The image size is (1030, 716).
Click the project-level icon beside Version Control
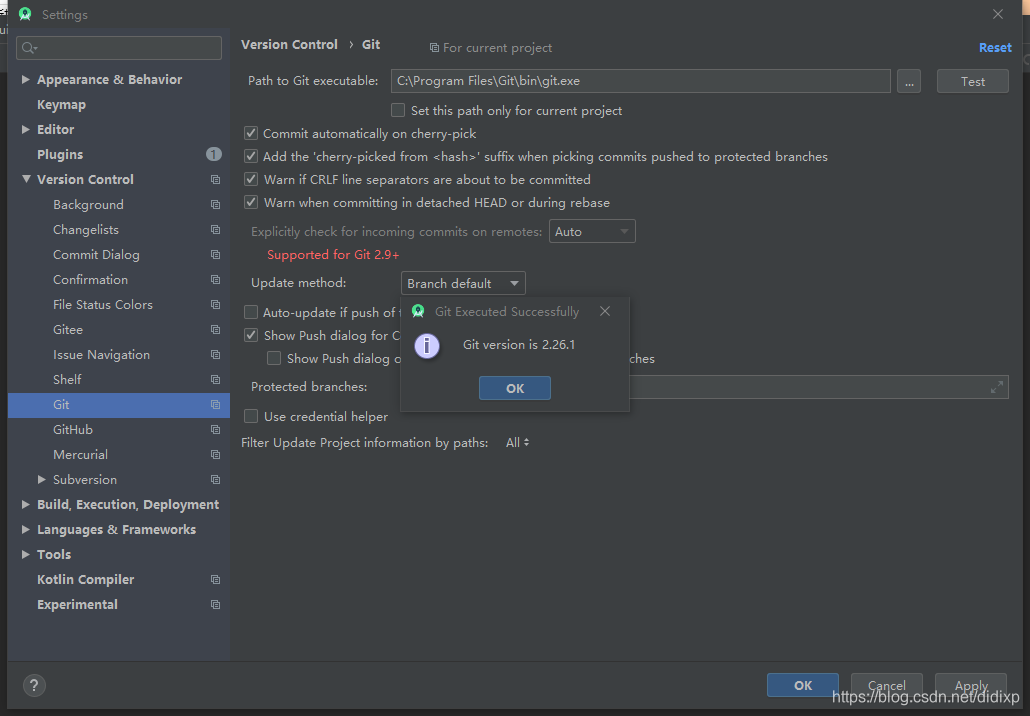coord(215,179)
